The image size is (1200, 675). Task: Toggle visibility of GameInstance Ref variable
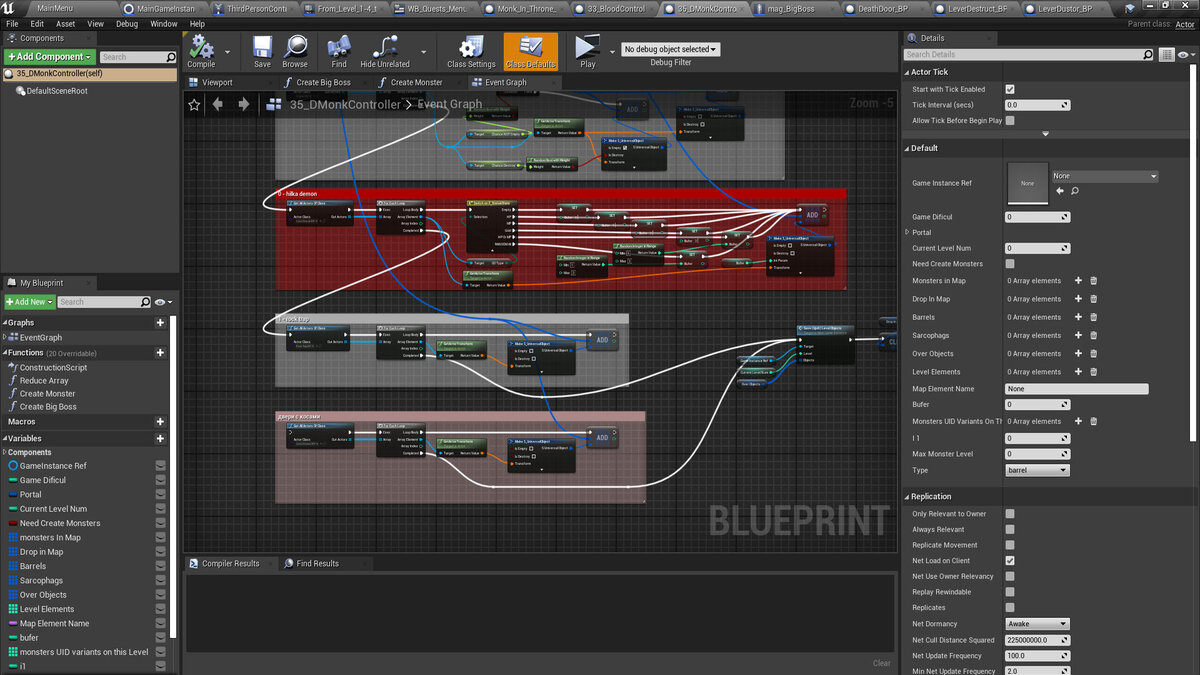pos(160,466)
